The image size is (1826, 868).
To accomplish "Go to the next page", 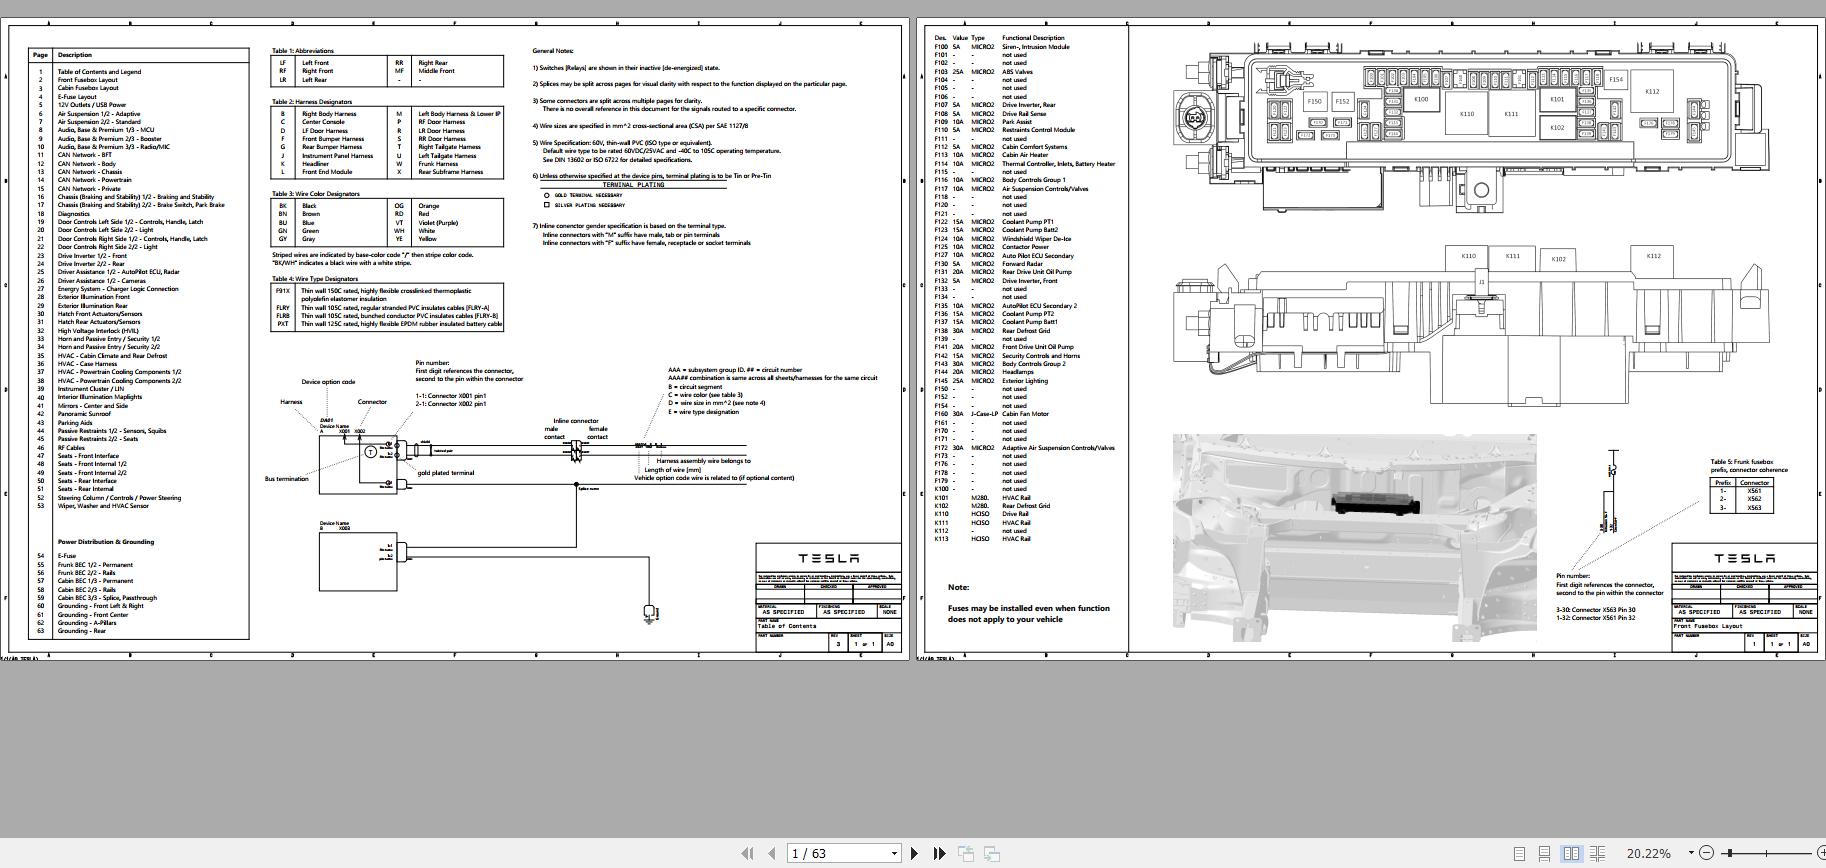I will coord(914,853).
